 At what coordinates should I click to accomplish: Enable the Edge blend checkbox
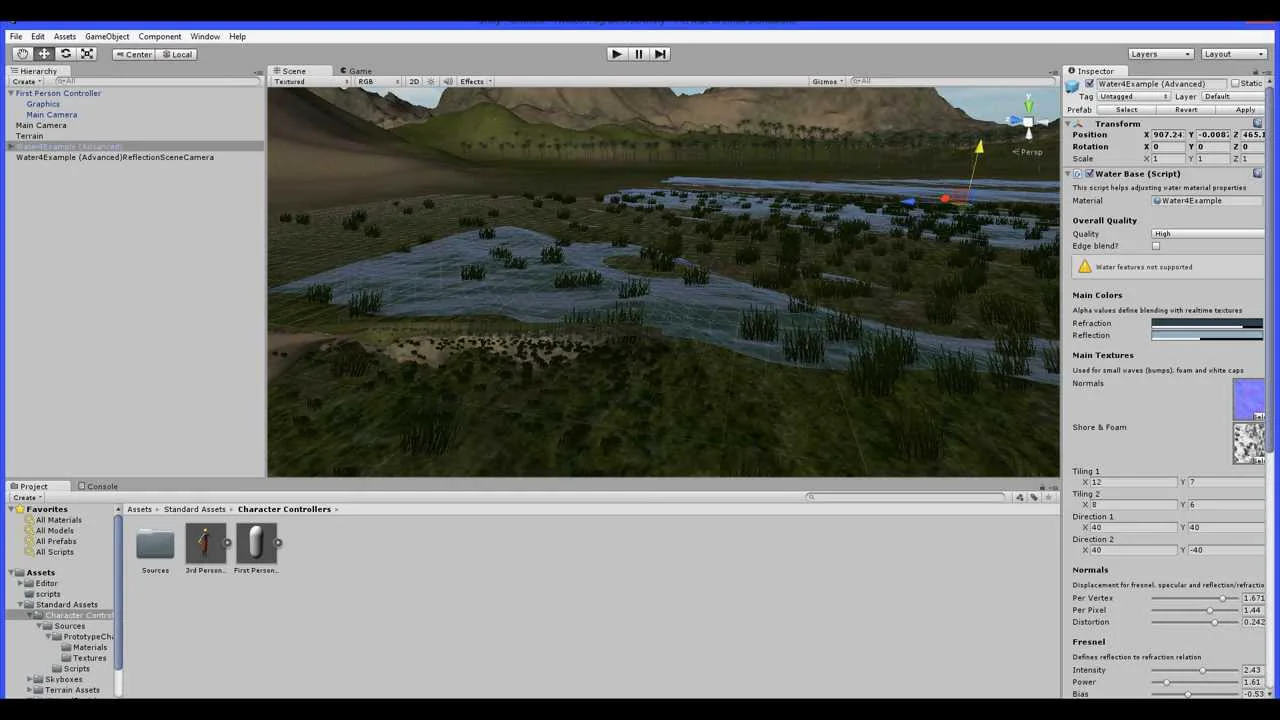pos(1156,246)
